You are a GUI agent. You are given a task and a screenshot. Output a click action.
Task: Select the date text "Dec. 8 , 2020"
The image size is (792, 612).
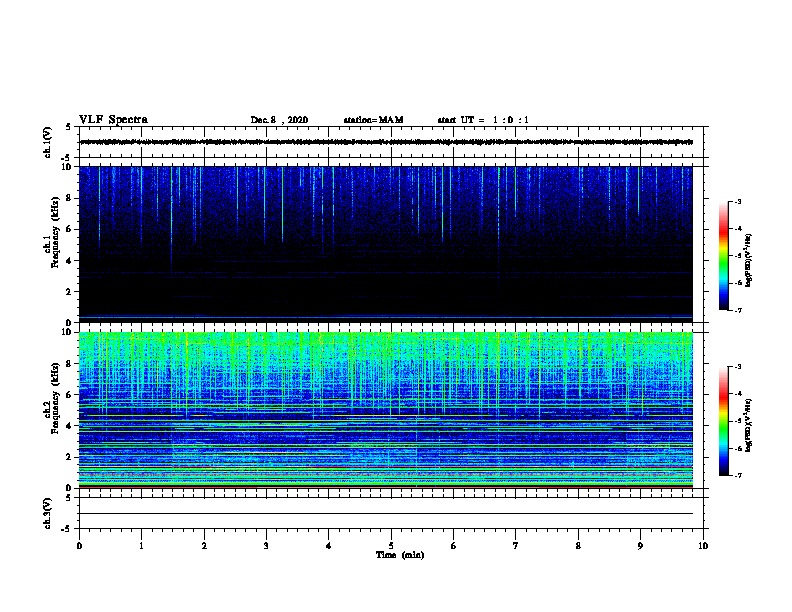pyautogui.click(x=279, y=120)
